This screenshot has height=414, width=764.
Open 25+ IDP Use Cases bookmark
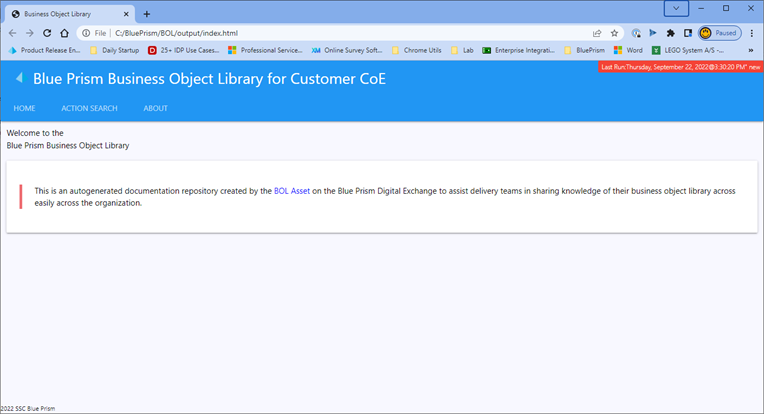click(184, 50)
